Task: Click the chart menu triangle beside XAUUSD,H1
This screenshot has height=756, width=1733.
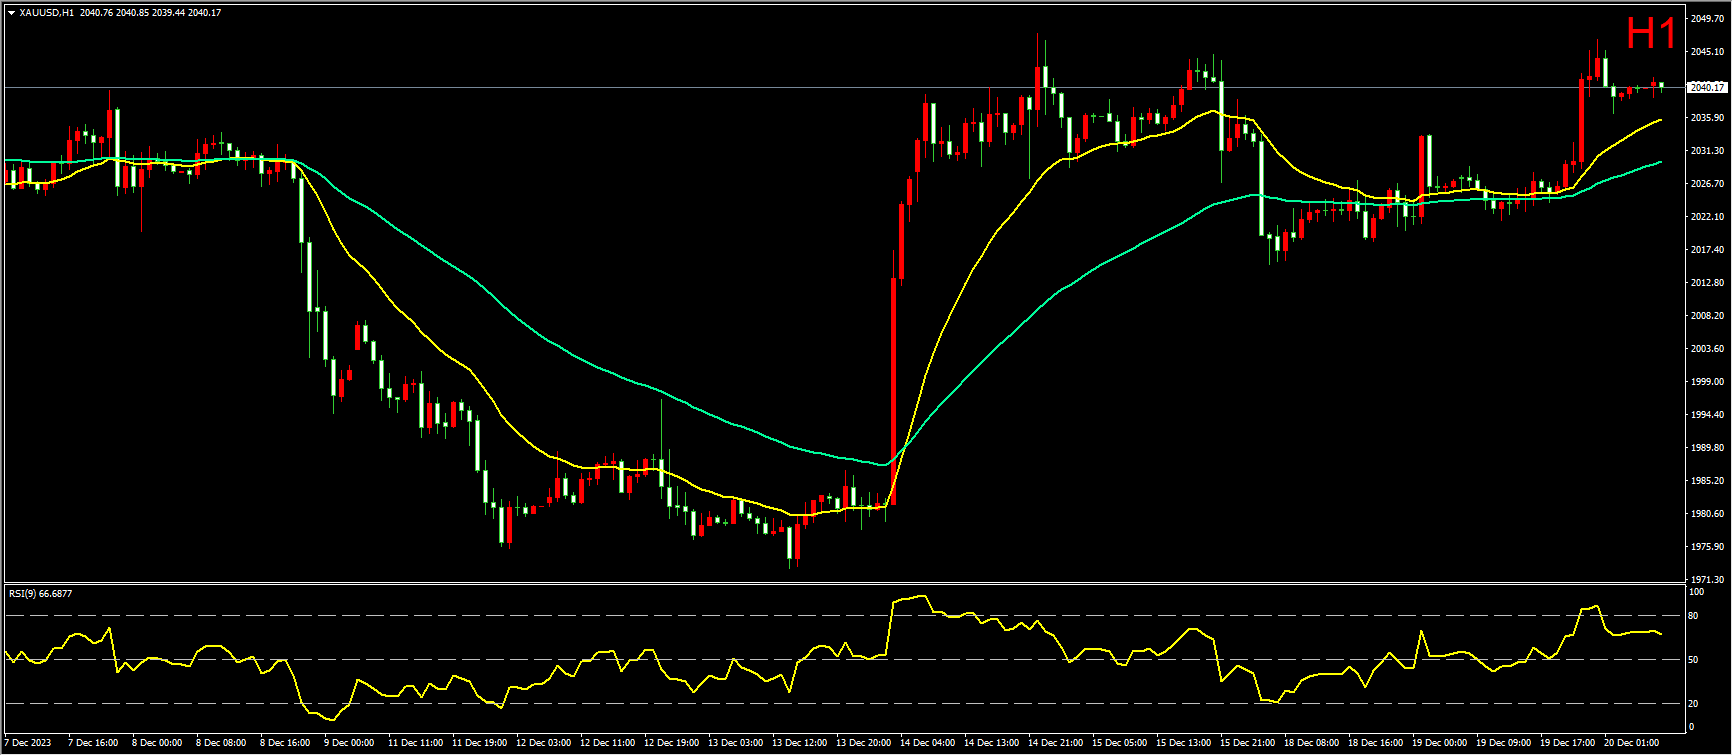Action: coord(11,13)
